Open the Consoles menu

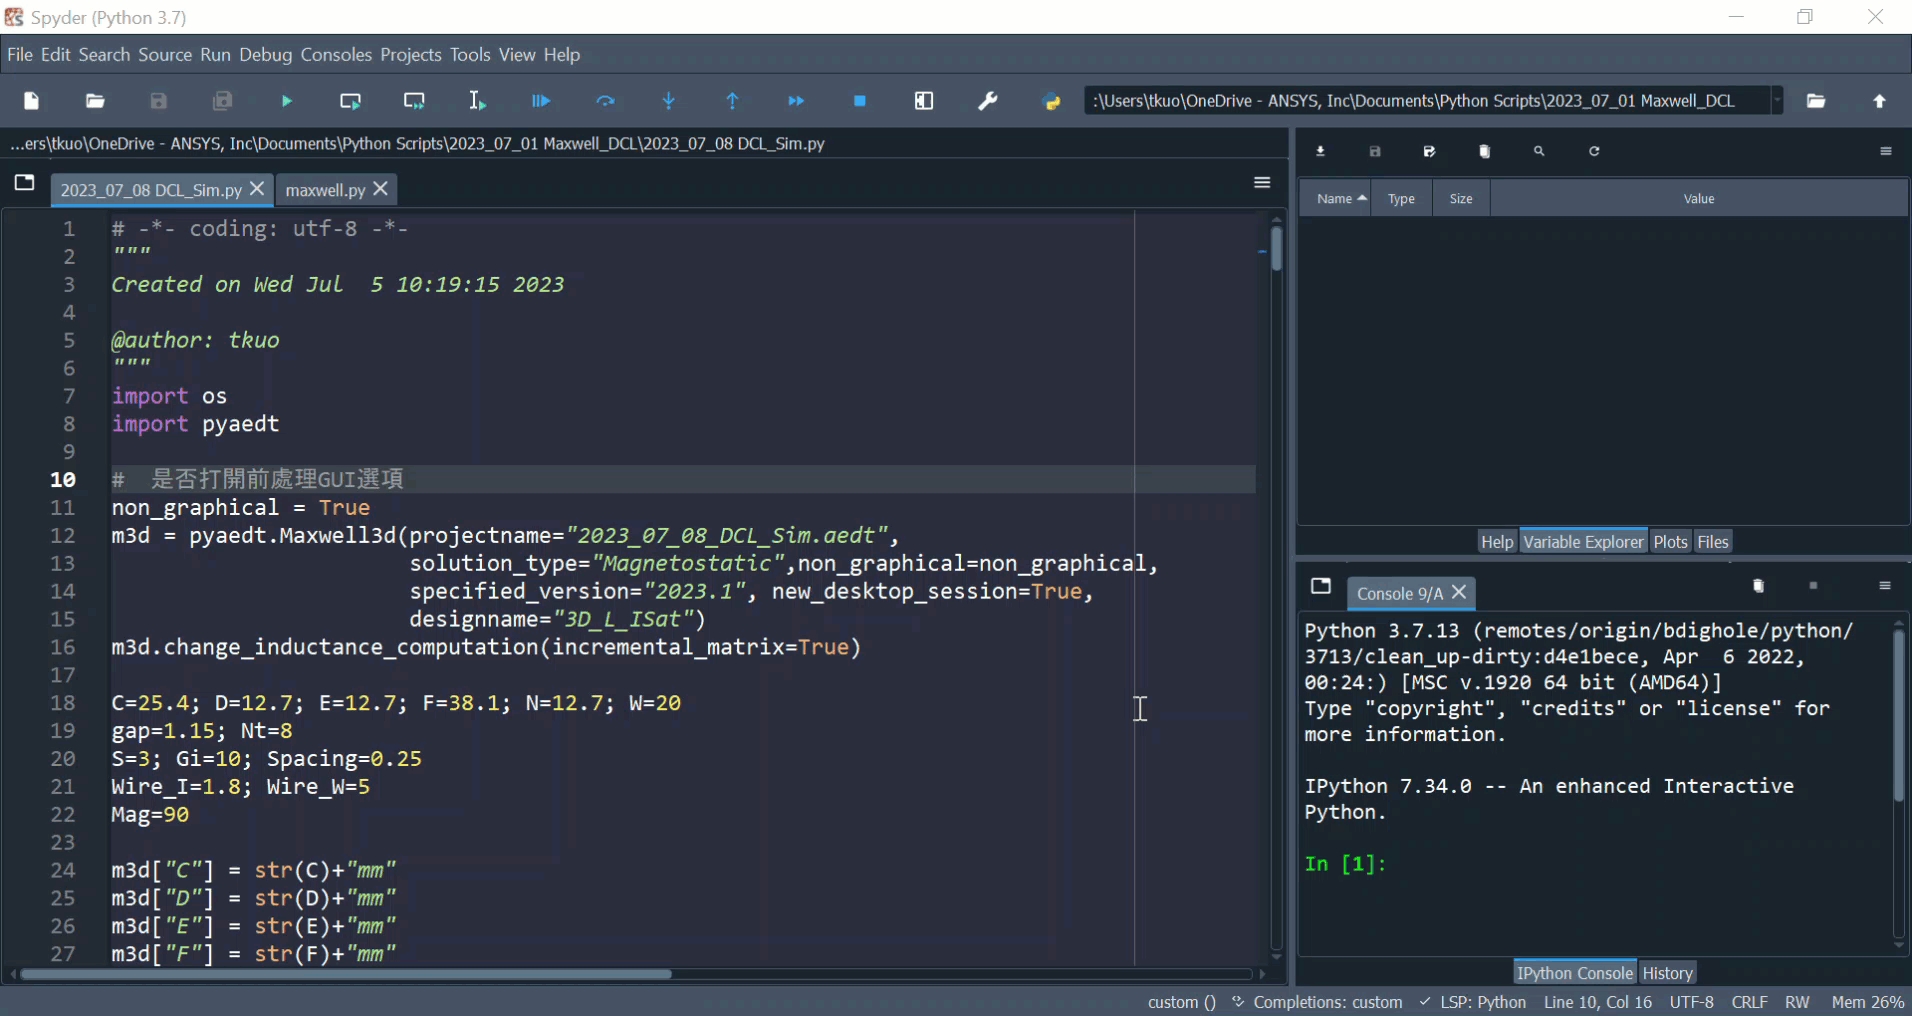pos(335,55)
